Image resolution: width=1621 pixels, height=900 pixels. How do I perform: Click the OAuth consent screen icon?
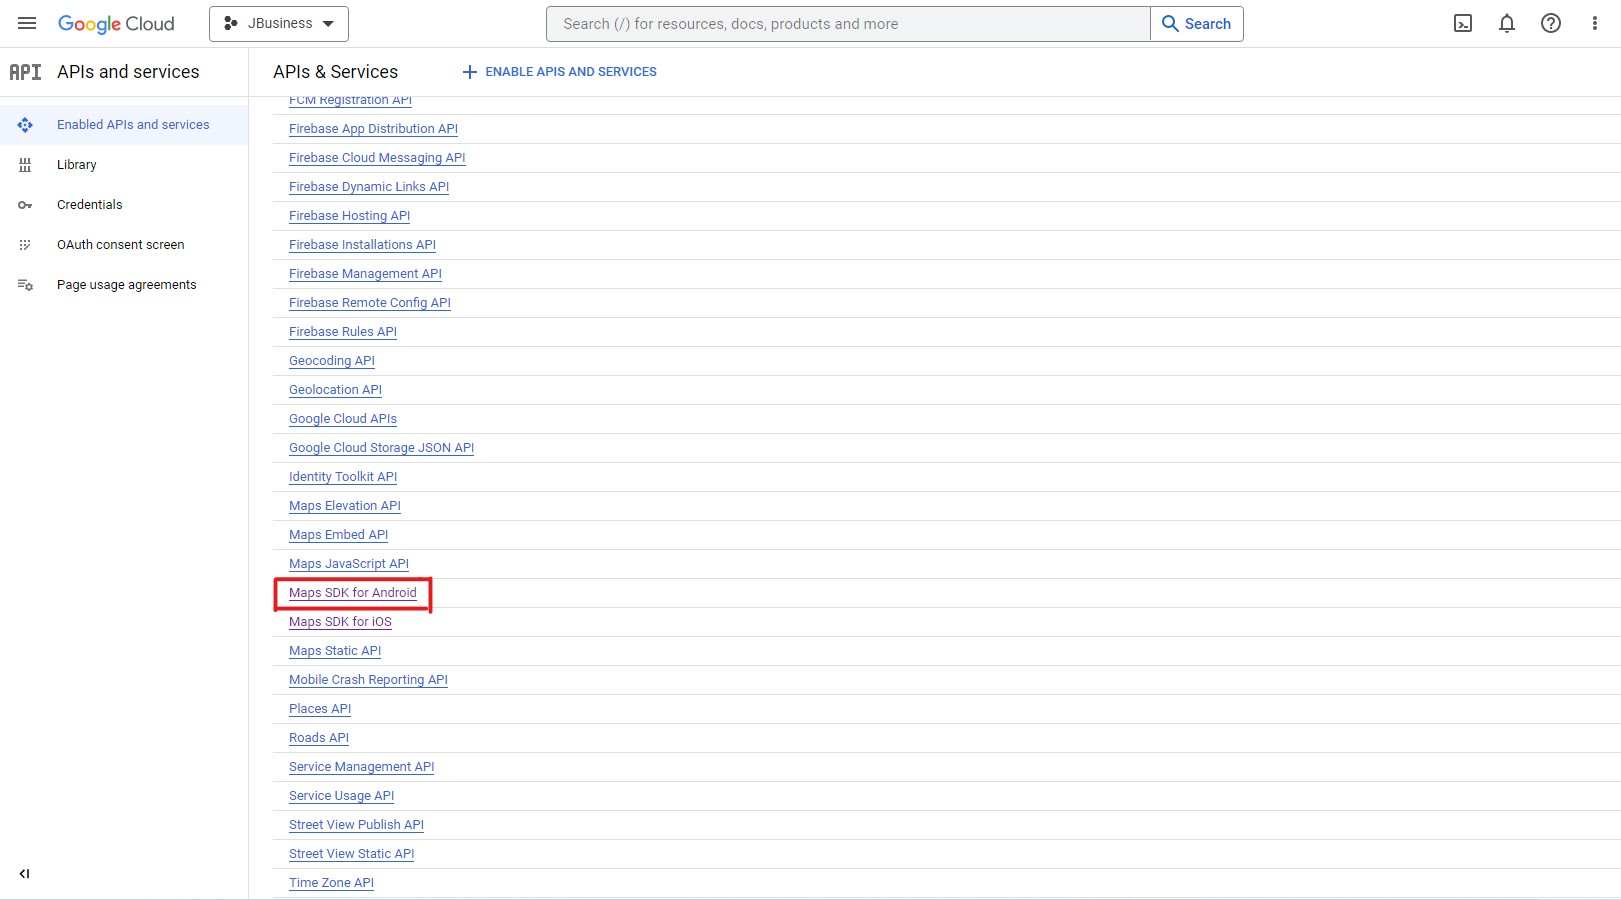pyautogui.click(x=25, y=245)
